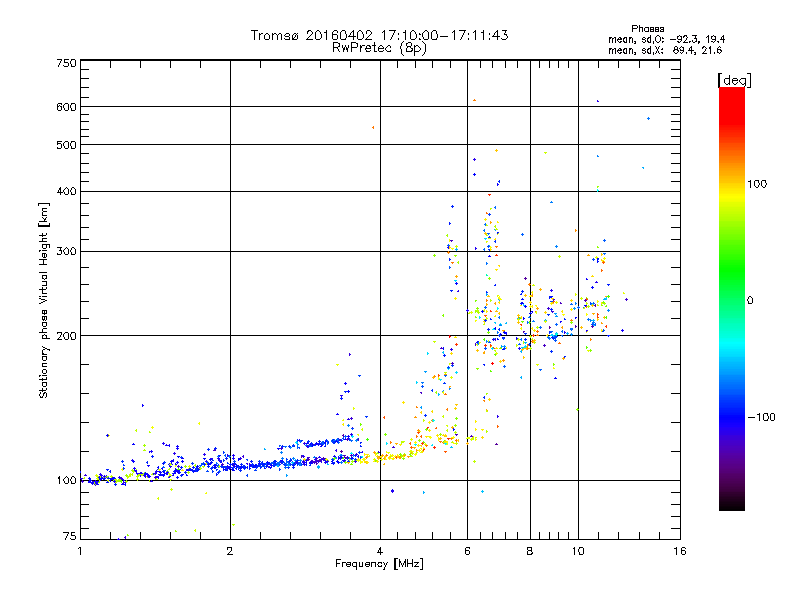Click the 'mean, sd,X: 89.4, 21.6' line
800x600 pixels.
tap(665, 50)
